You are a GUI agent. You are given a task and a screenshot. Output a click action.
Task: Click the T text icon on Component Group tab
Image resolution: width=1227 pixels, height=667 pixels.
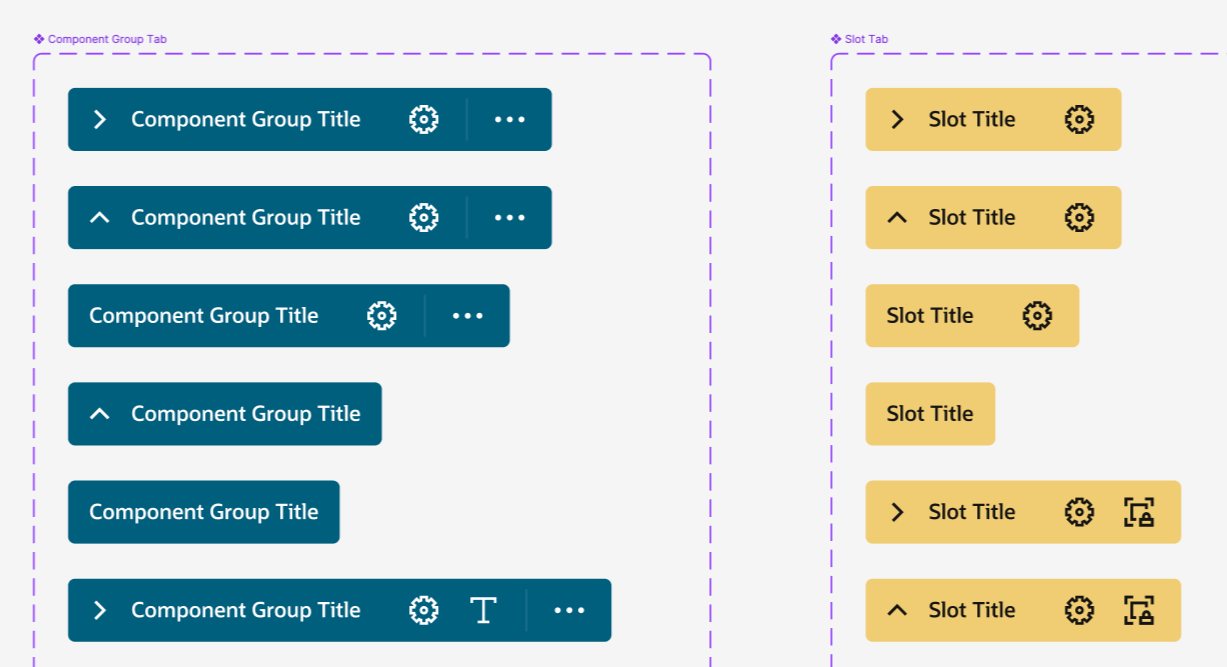(484, 610)
